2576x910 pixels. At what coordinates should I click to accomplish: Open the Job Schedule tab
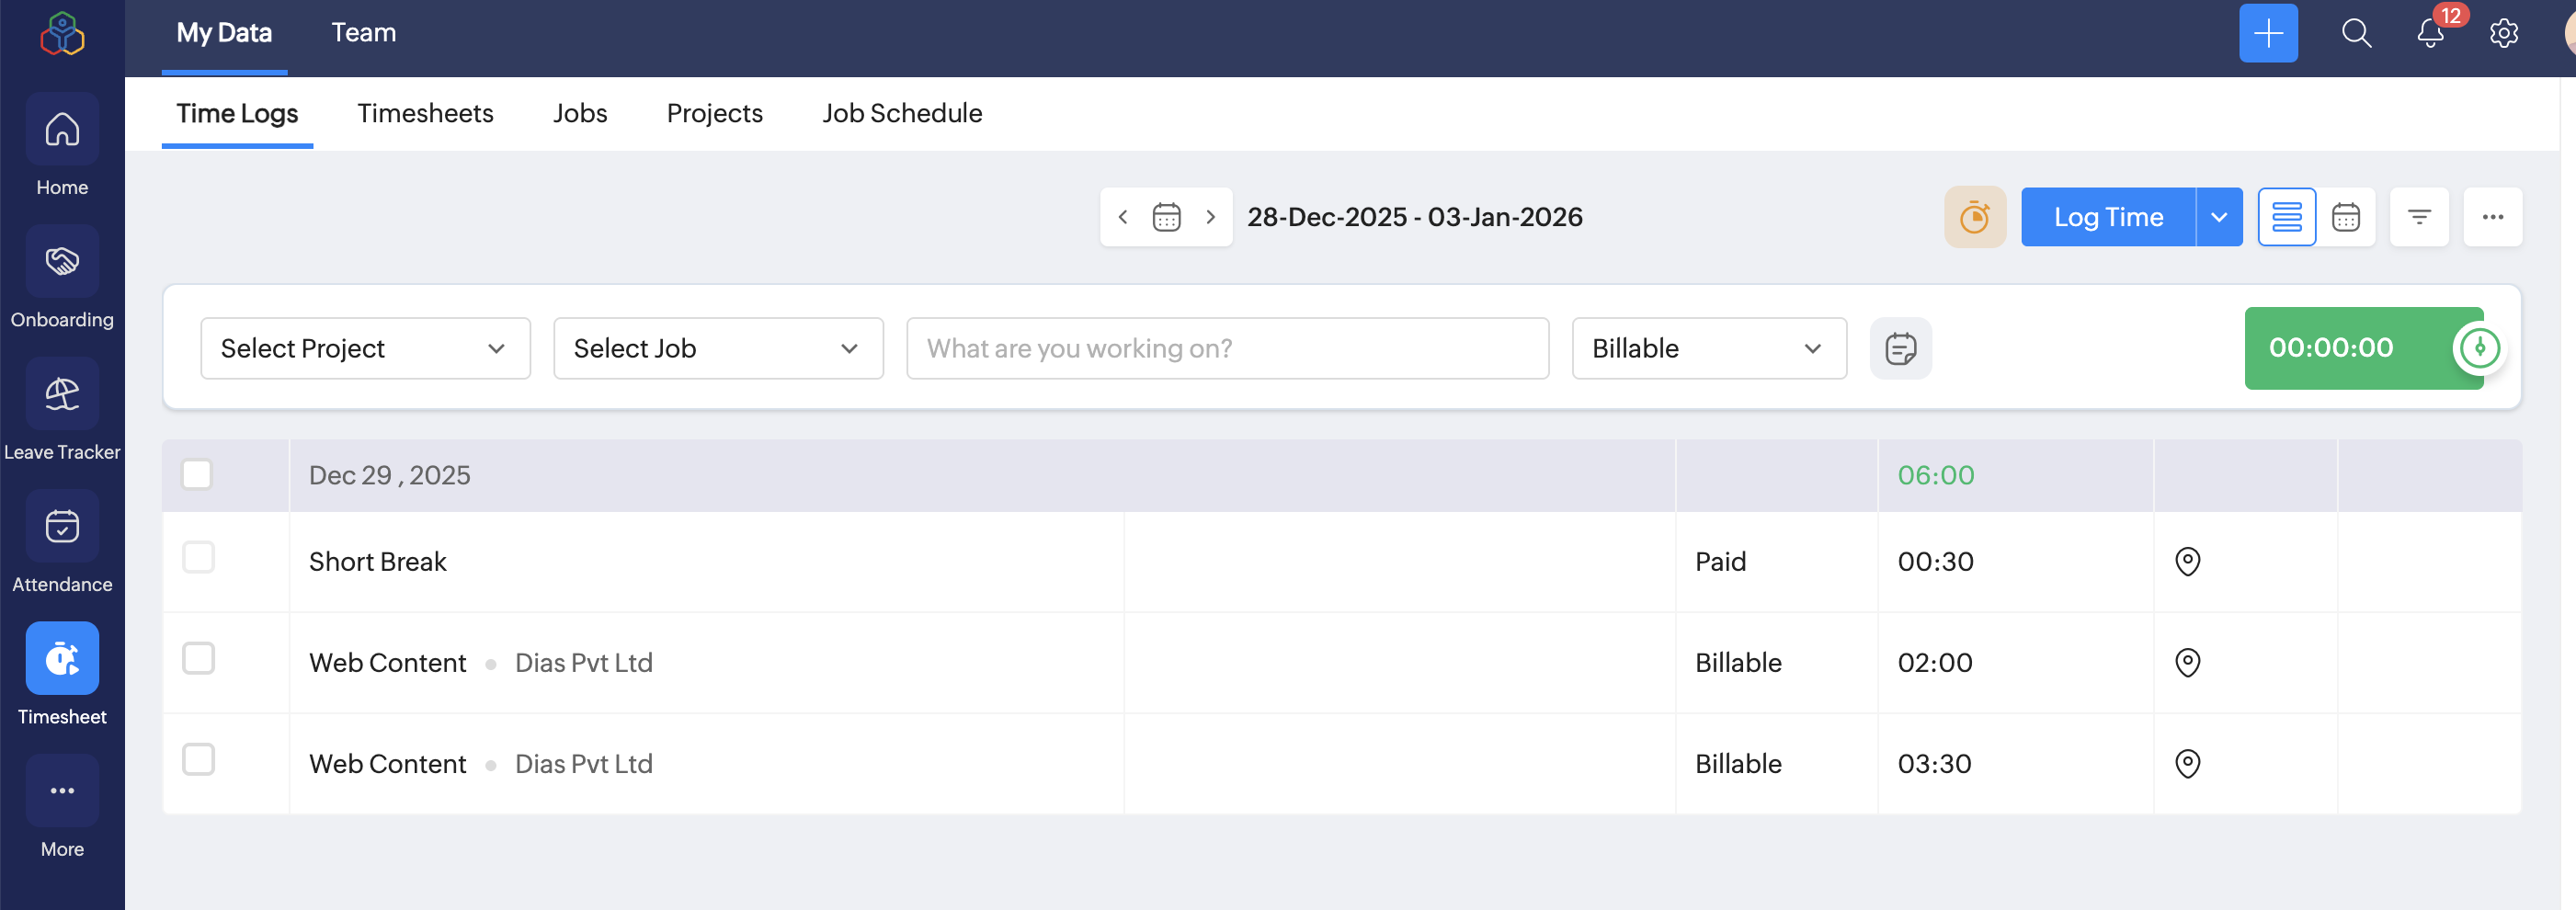(902, 114)
